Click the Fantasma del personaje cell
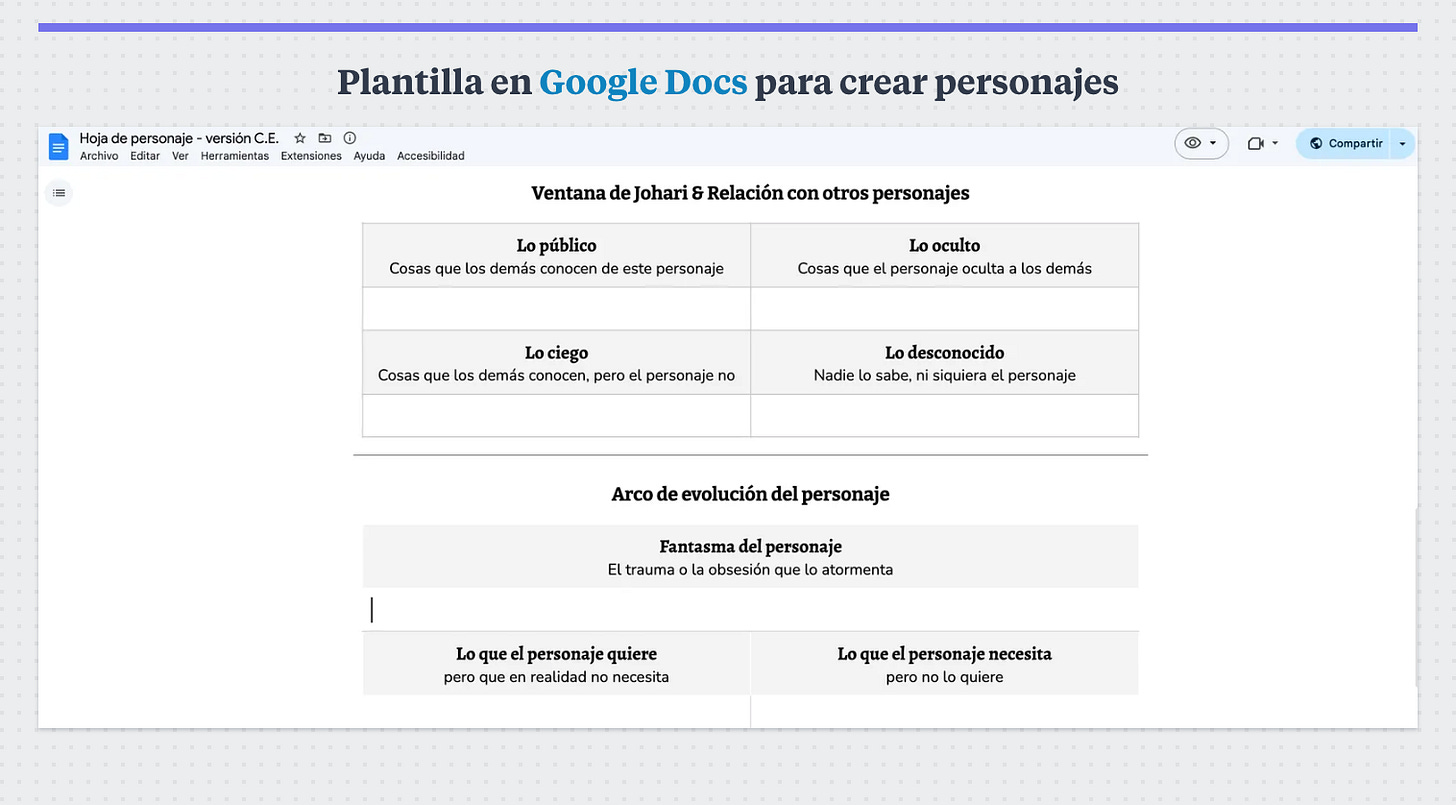 750,557
